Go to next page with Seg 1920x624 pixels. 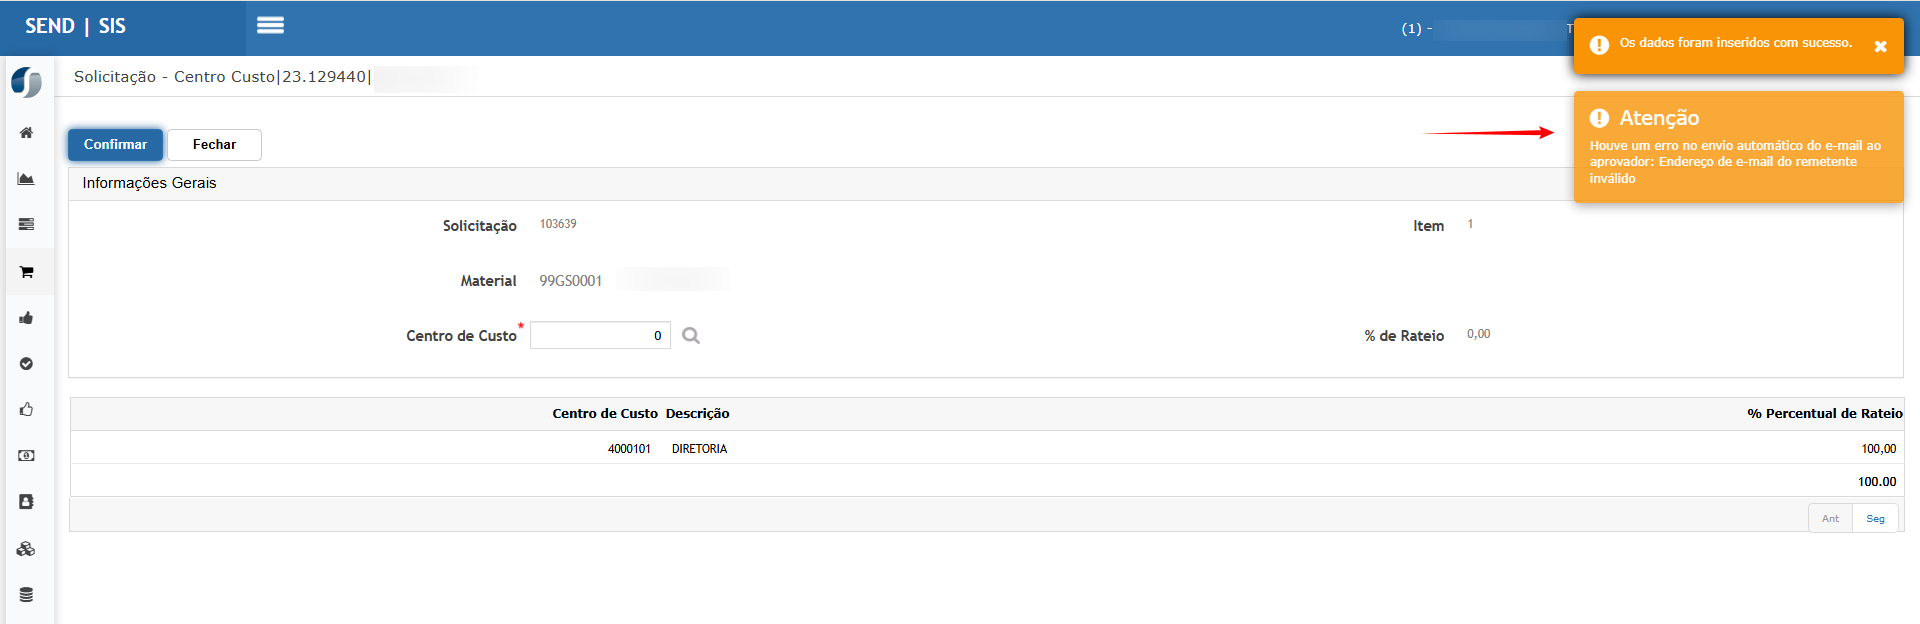pos(1875,519)
